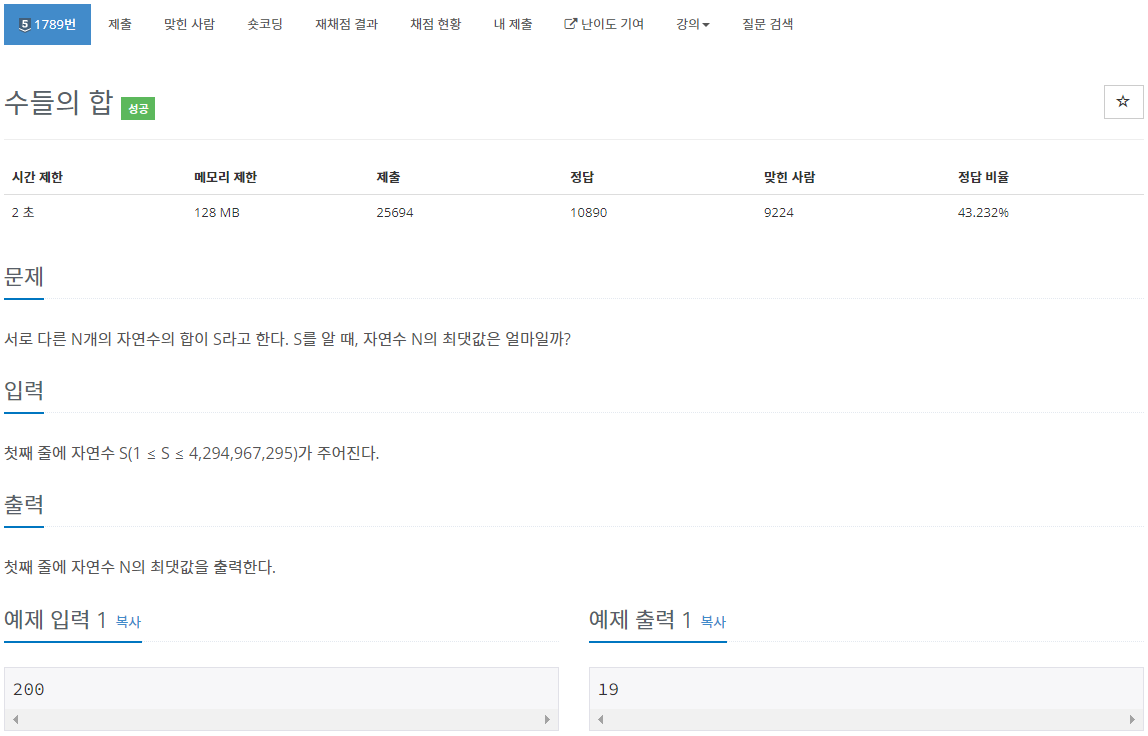
Task: Click the 시간 제한 column header
Action: [37, 177]
